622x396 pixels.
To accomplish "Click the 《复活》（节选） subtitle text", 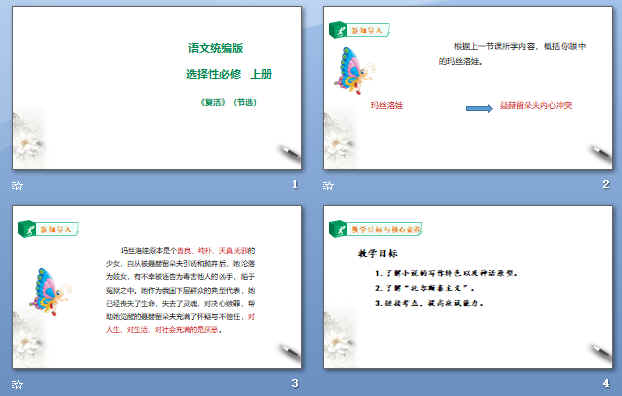I will point(228,102).
